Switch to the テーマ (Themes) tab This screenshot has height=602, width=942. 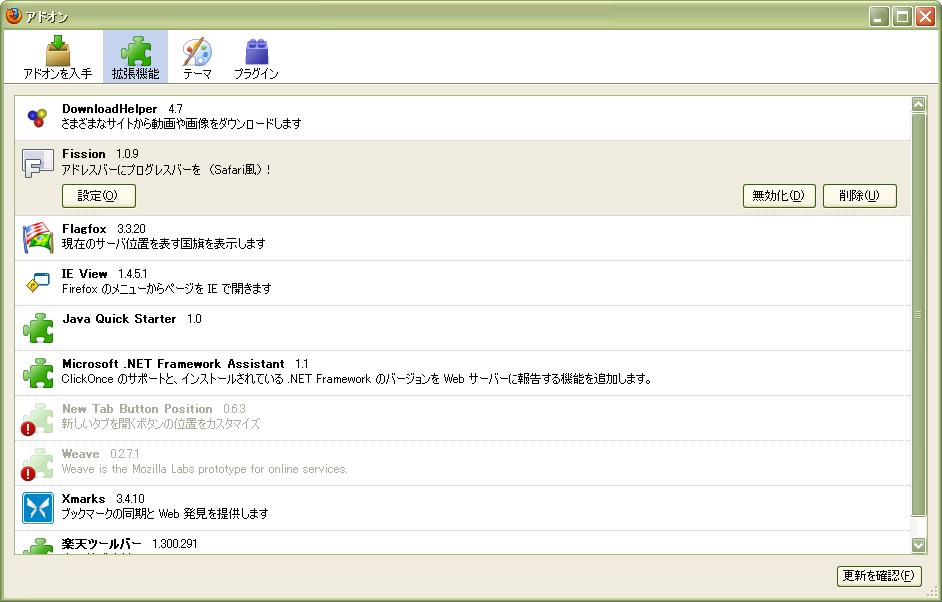pos(197,58)
